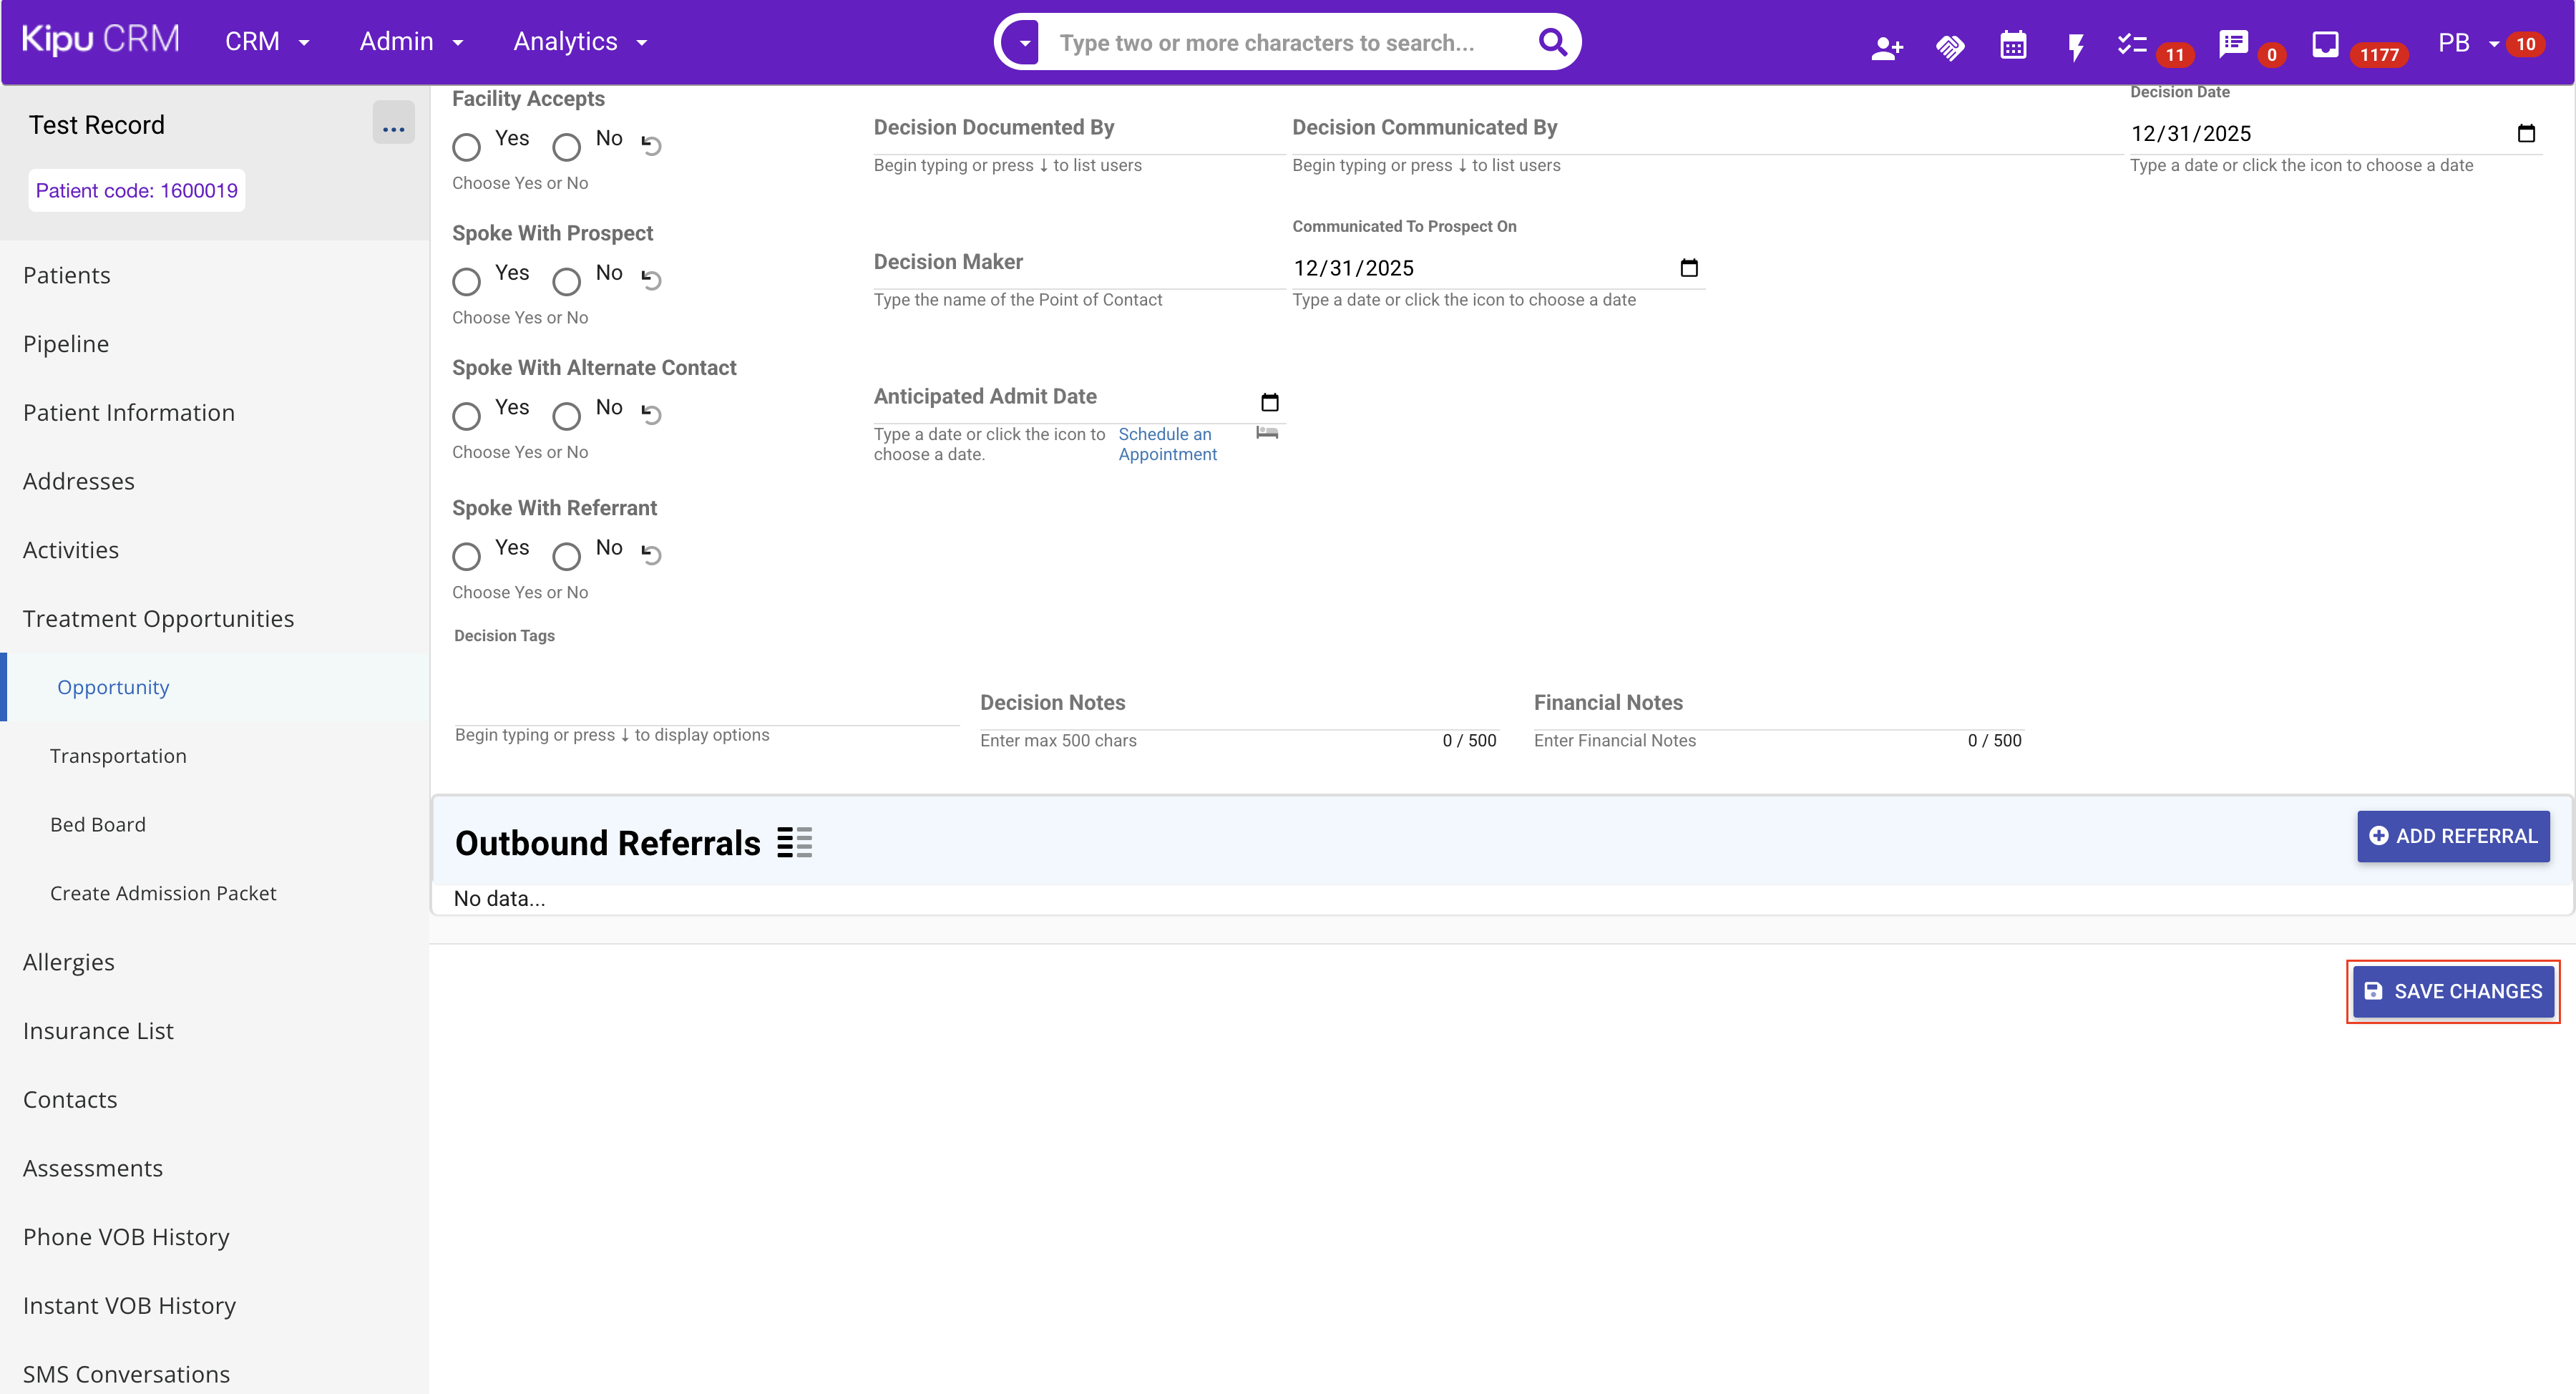The width and height of the screenshot is (2576, 1394).
Task: Expand the CRM dropdown menu
Action: (x=267, y=42)
